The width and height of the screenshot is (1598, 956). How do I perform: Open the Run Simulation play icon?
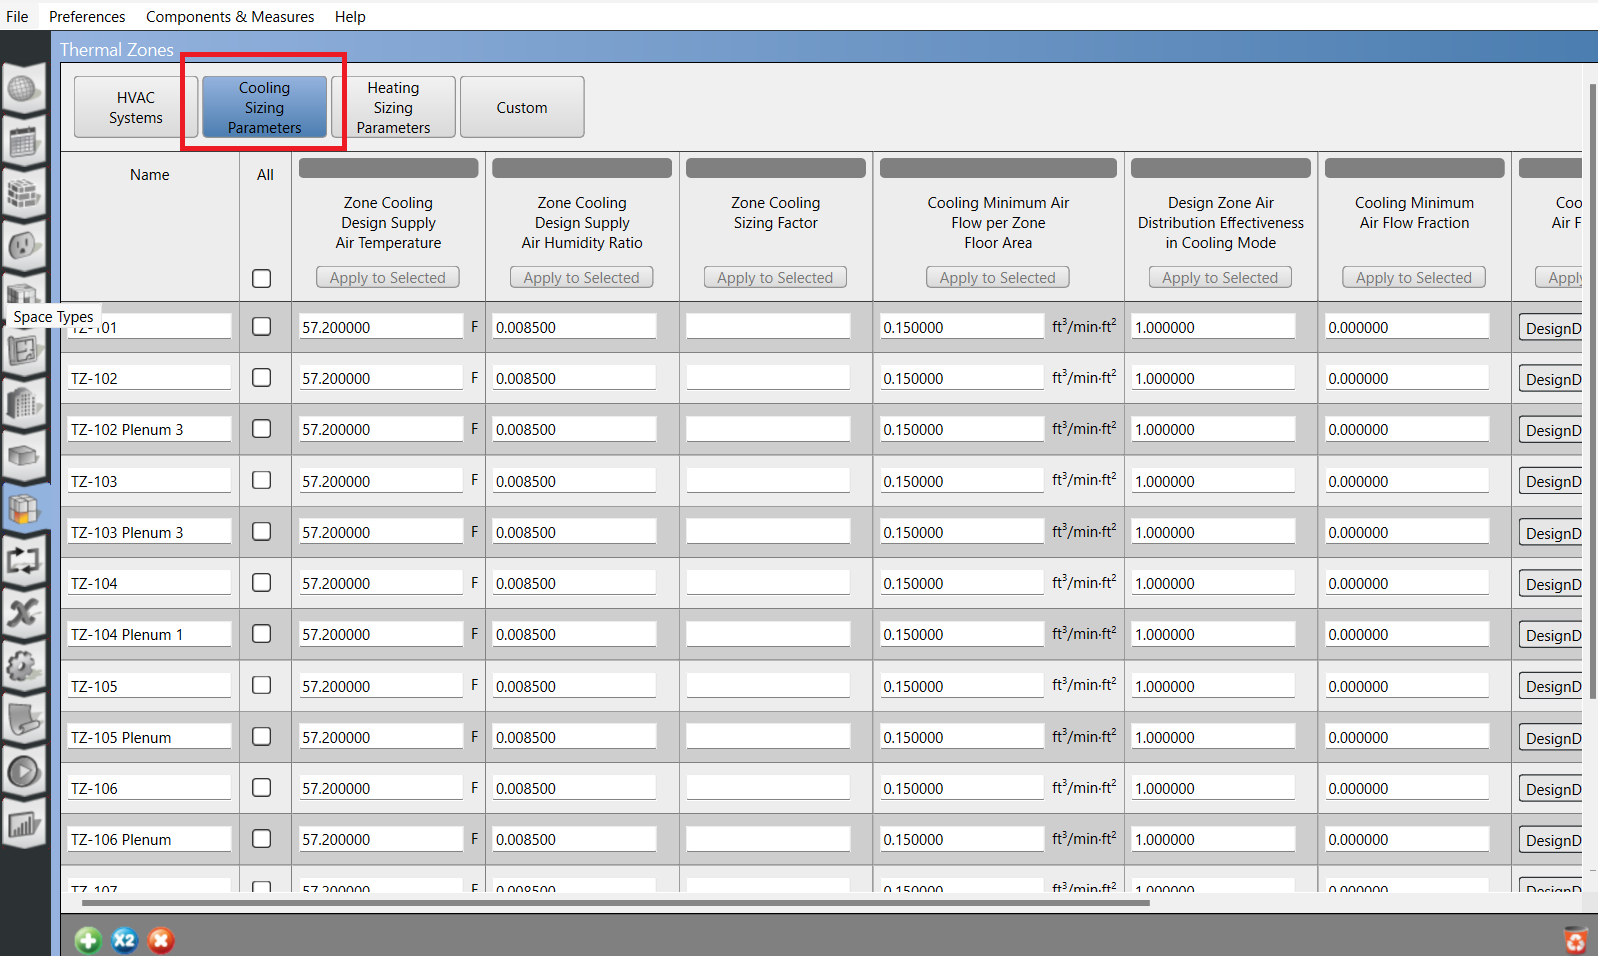(x=24, y=771)
